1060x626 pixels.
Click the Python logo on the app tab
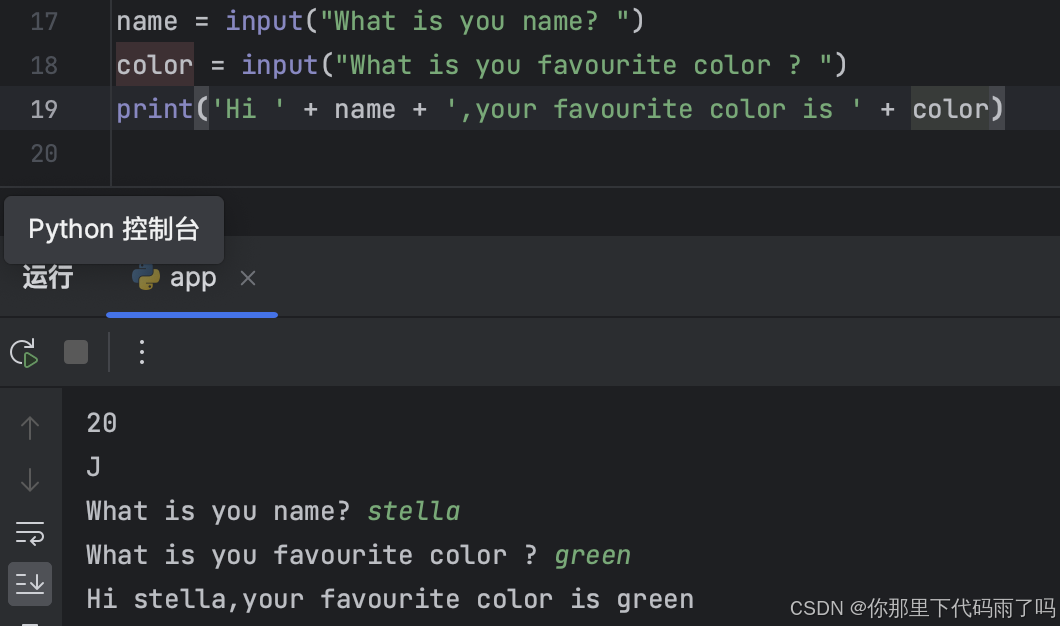tap(146, 278)
